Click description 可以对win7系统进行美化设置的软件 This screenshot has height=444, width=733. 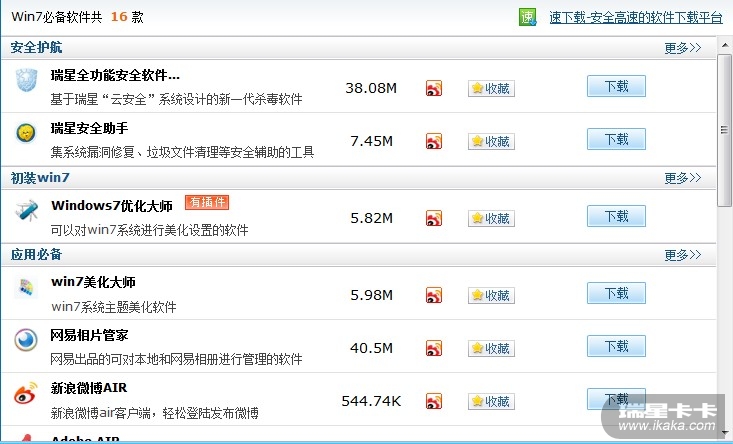[x=150, y=230]
